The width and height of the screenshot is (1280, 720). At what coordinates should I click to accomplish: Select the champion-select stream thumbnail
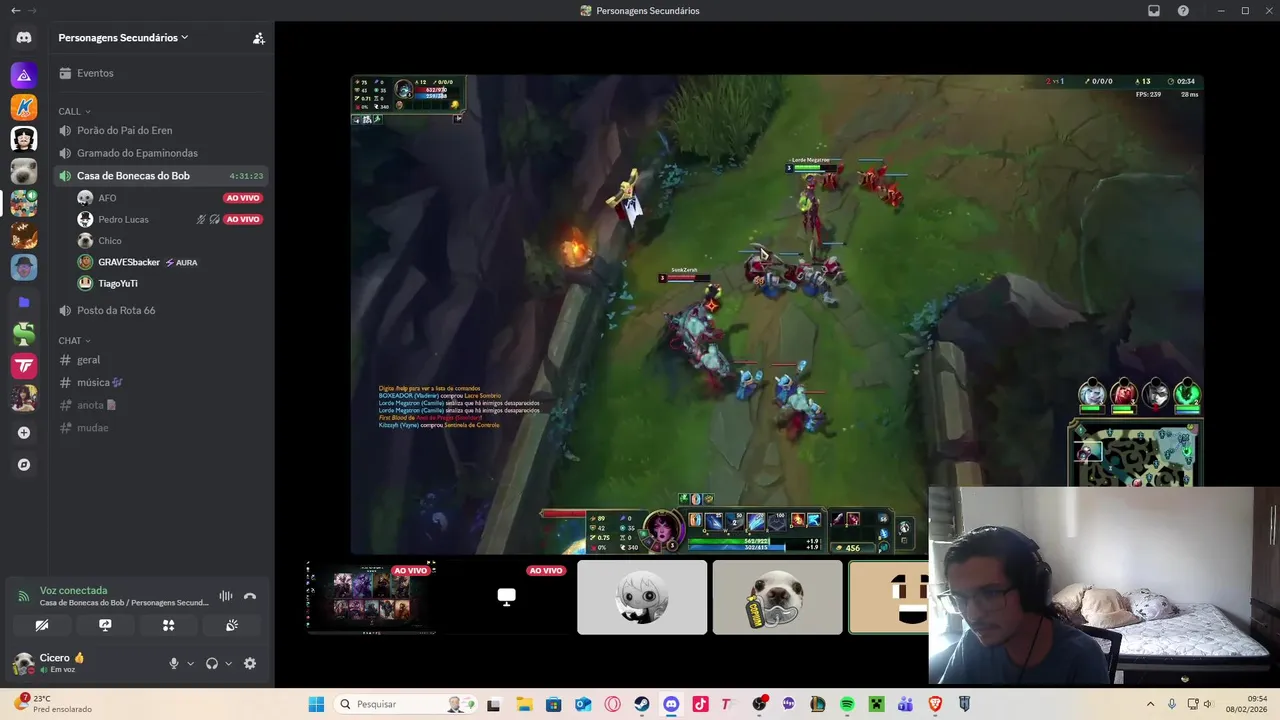tap(371, 597)
